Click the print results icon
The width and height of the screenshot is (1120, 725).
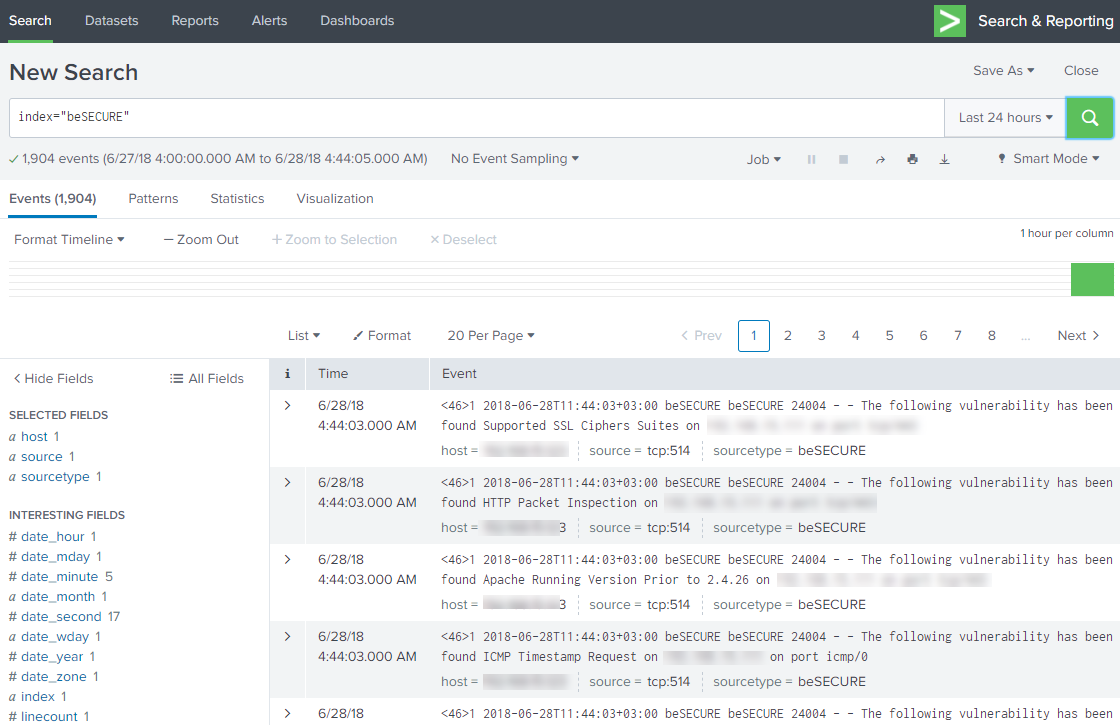912,159
